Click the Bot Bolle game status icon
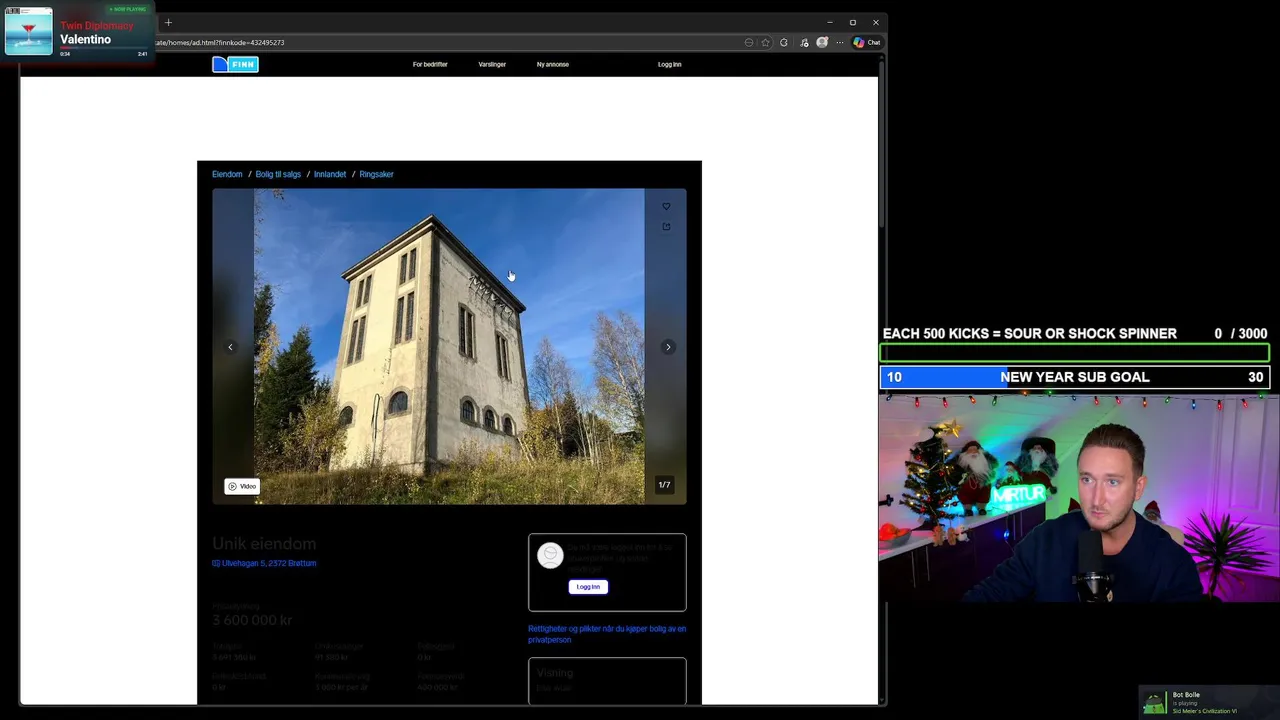 pyautogui.click(x=1154, y=703)
